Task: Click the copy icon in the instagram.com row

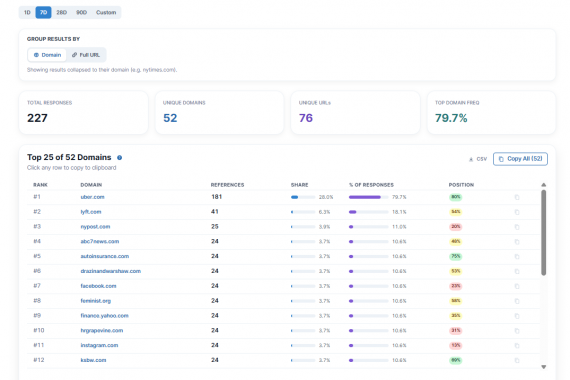Action: (517, 345)
